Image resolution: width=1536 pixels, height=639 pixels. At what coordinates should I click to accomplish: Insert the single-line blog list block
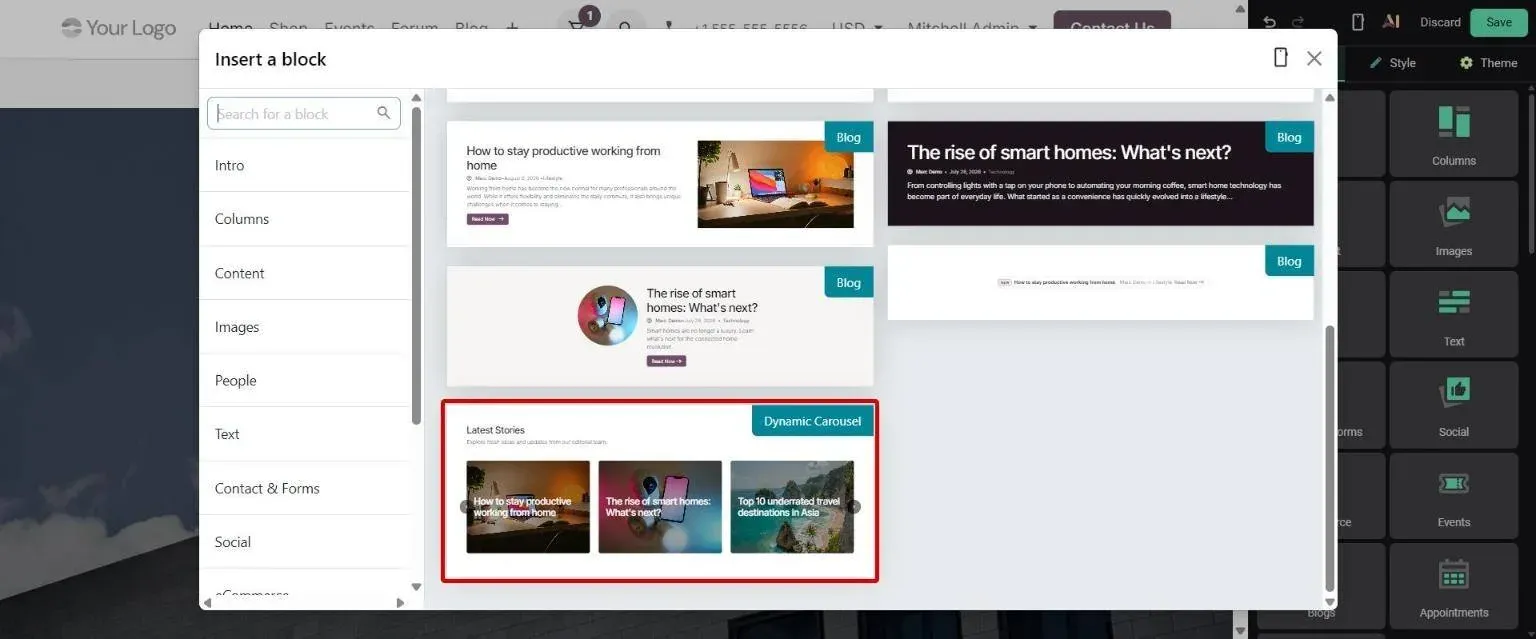click(1100, 283)
